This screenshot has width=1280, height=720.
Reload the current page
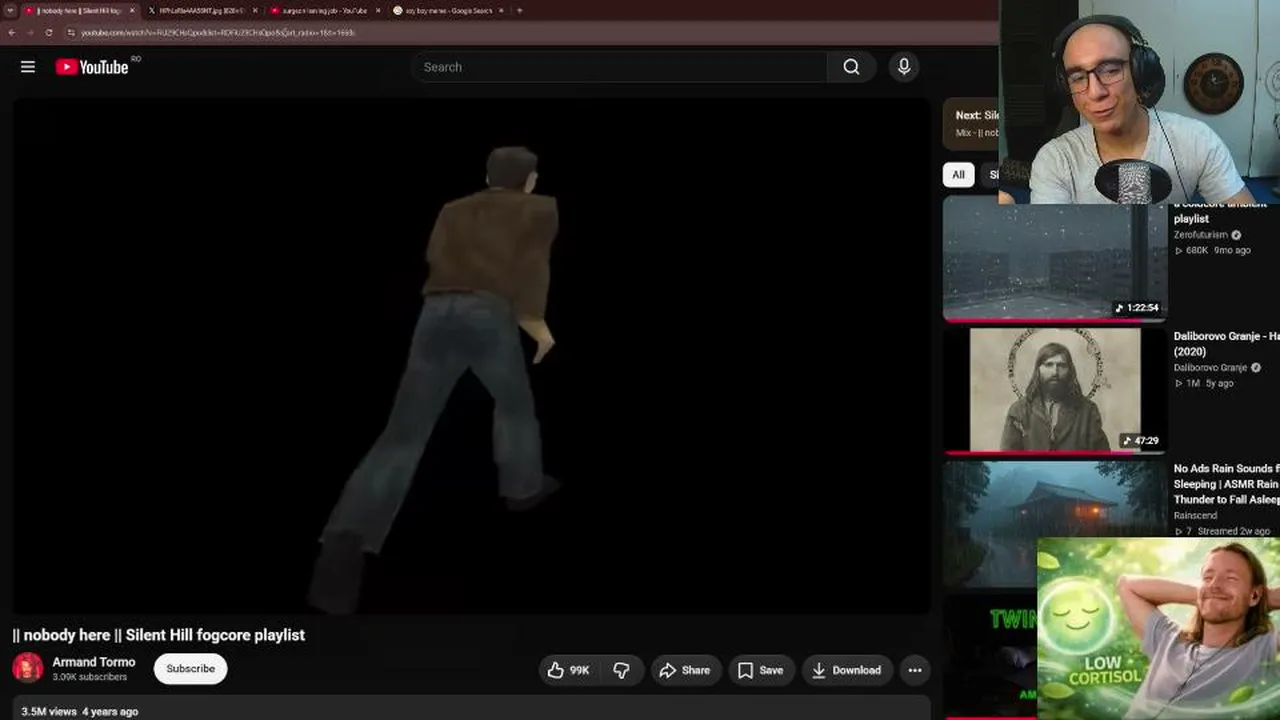point(49,32)
